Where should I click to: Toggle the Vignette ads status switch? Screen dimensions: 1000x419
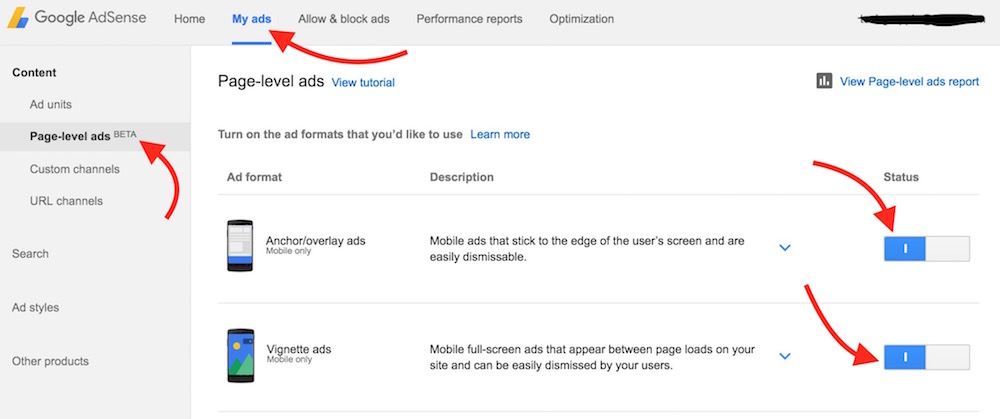click(926, 356)
